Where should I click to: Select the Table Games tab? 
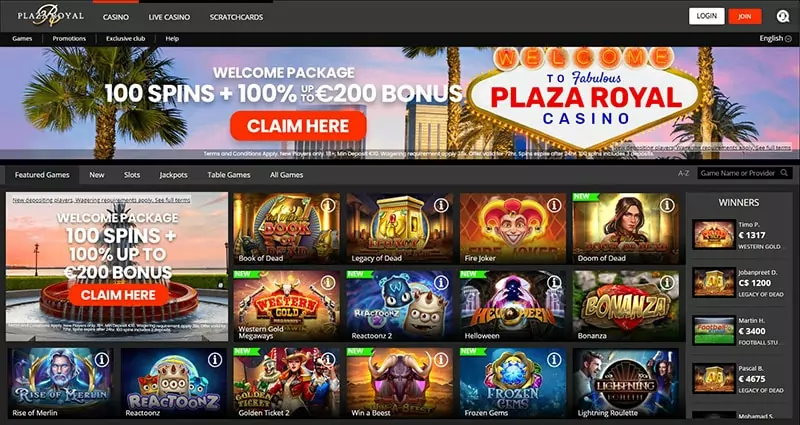(x=229, y=174)
